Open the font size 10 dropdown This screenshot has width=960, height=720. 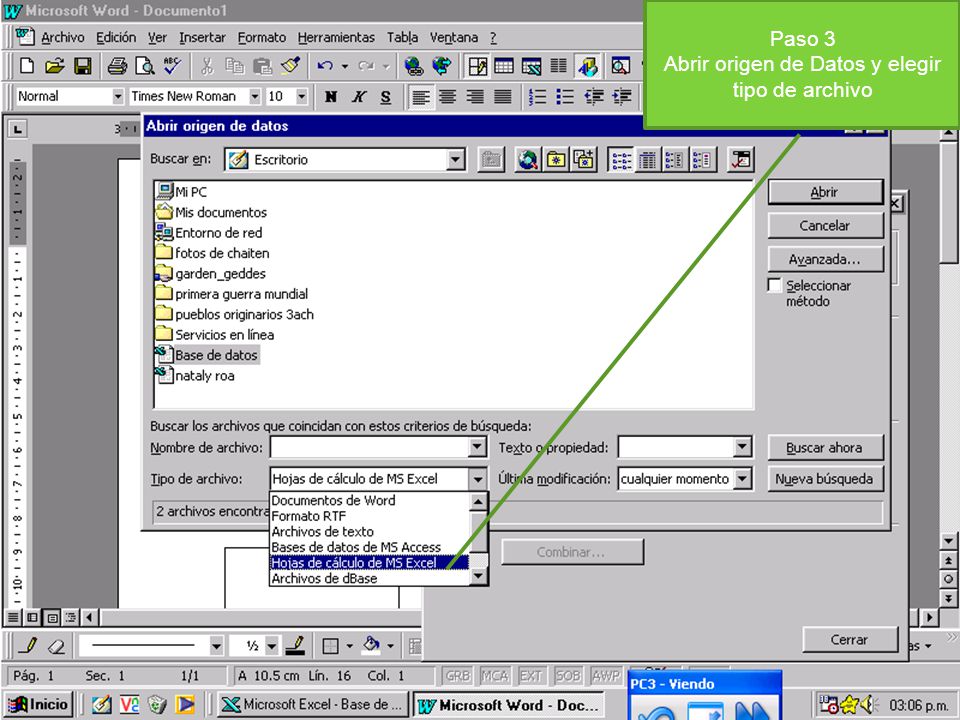click(301, 96)
